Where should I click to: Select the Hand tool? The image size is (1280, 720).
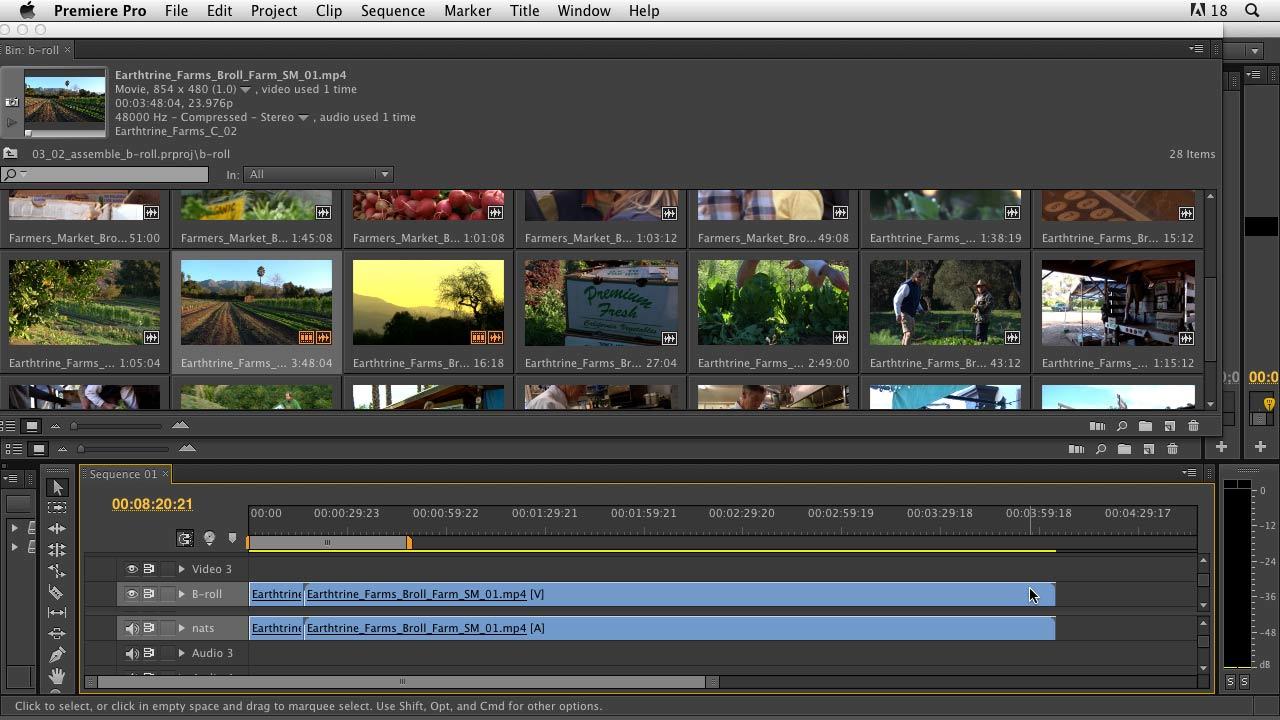point(57,676)
